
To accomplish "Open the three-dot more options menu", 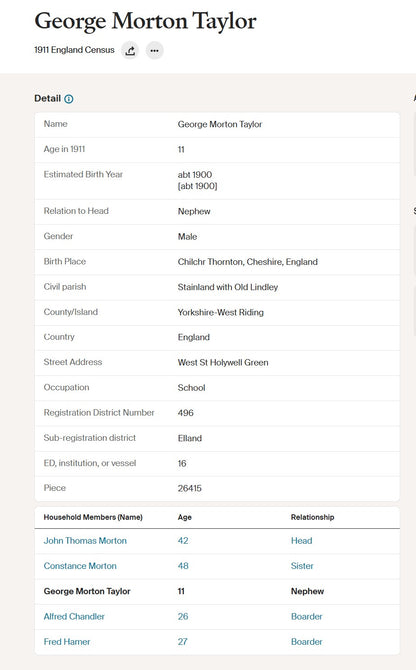I will tap(155, 50).
